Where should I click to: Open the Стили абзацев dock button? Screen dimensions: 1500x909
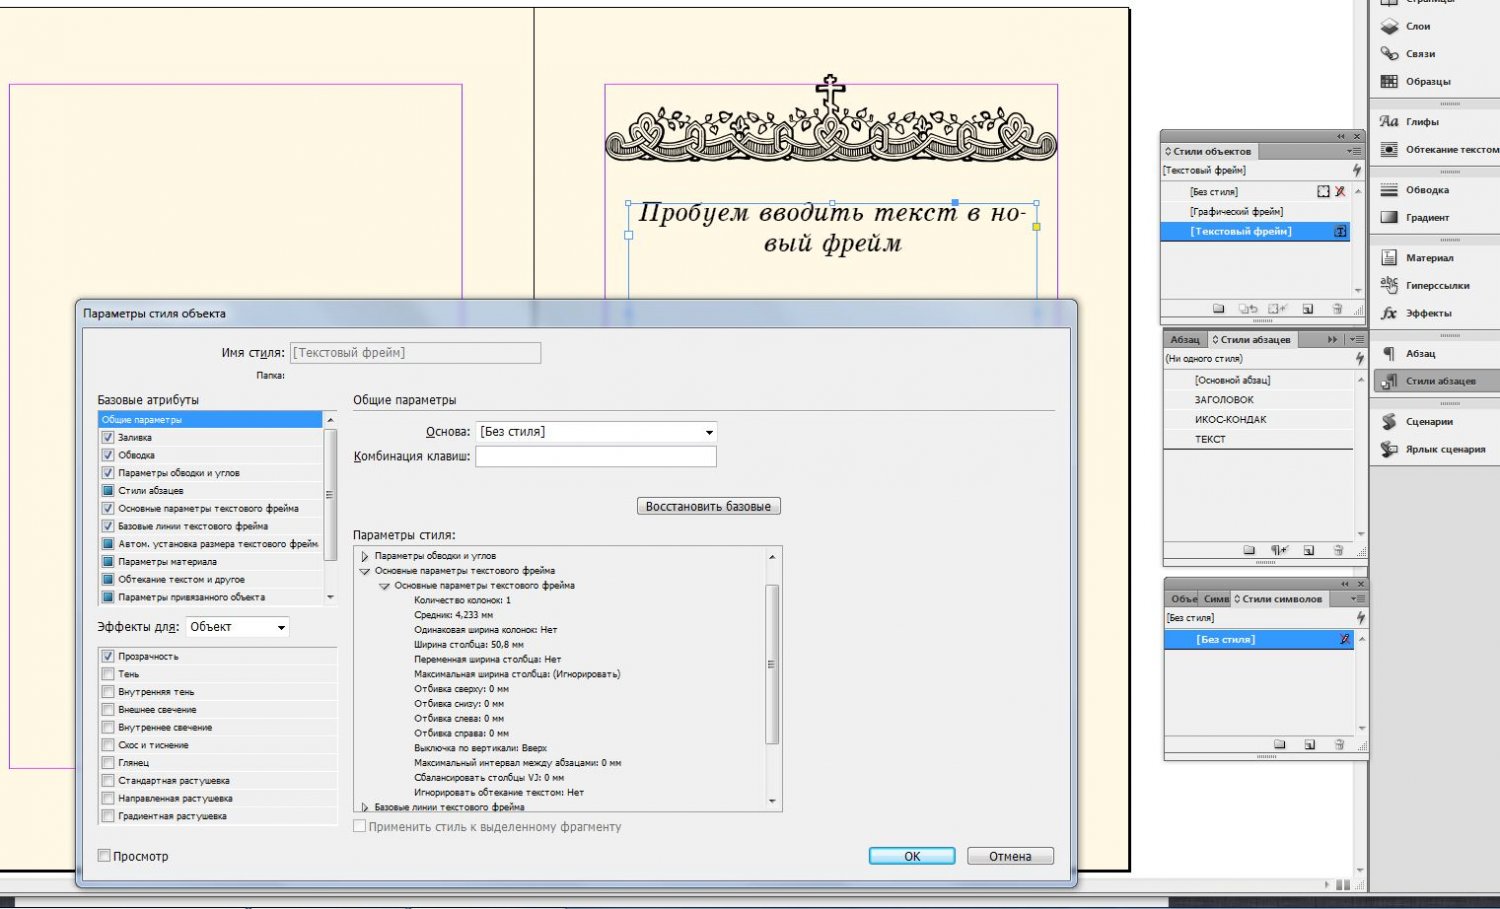click(x=1436, y=381)
